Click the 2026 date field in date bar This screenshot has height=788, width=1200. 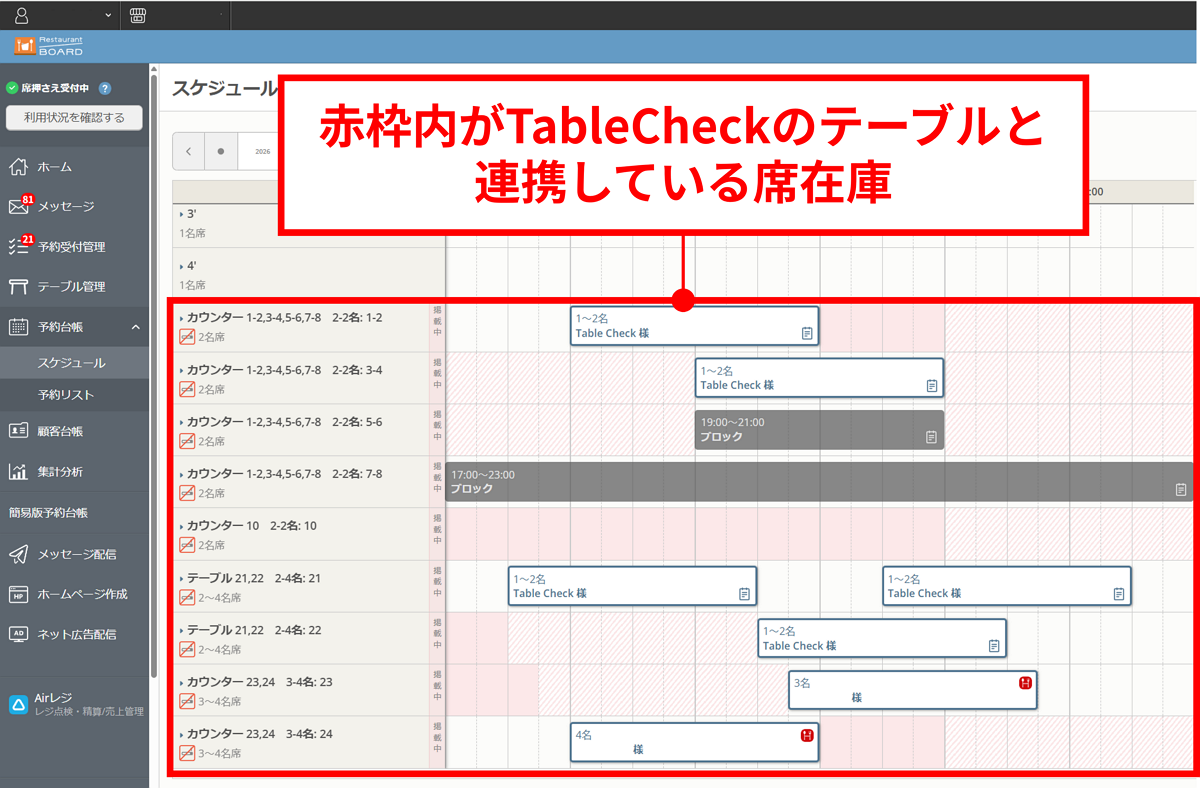(262, 152)
